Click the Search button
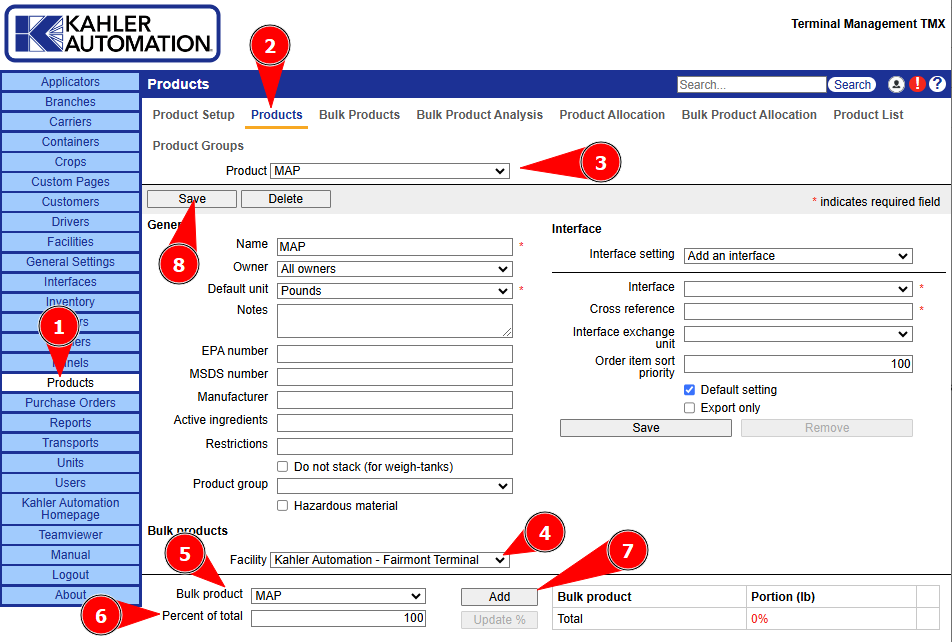Screen dimensions: 952x642 tap(852, 84)
